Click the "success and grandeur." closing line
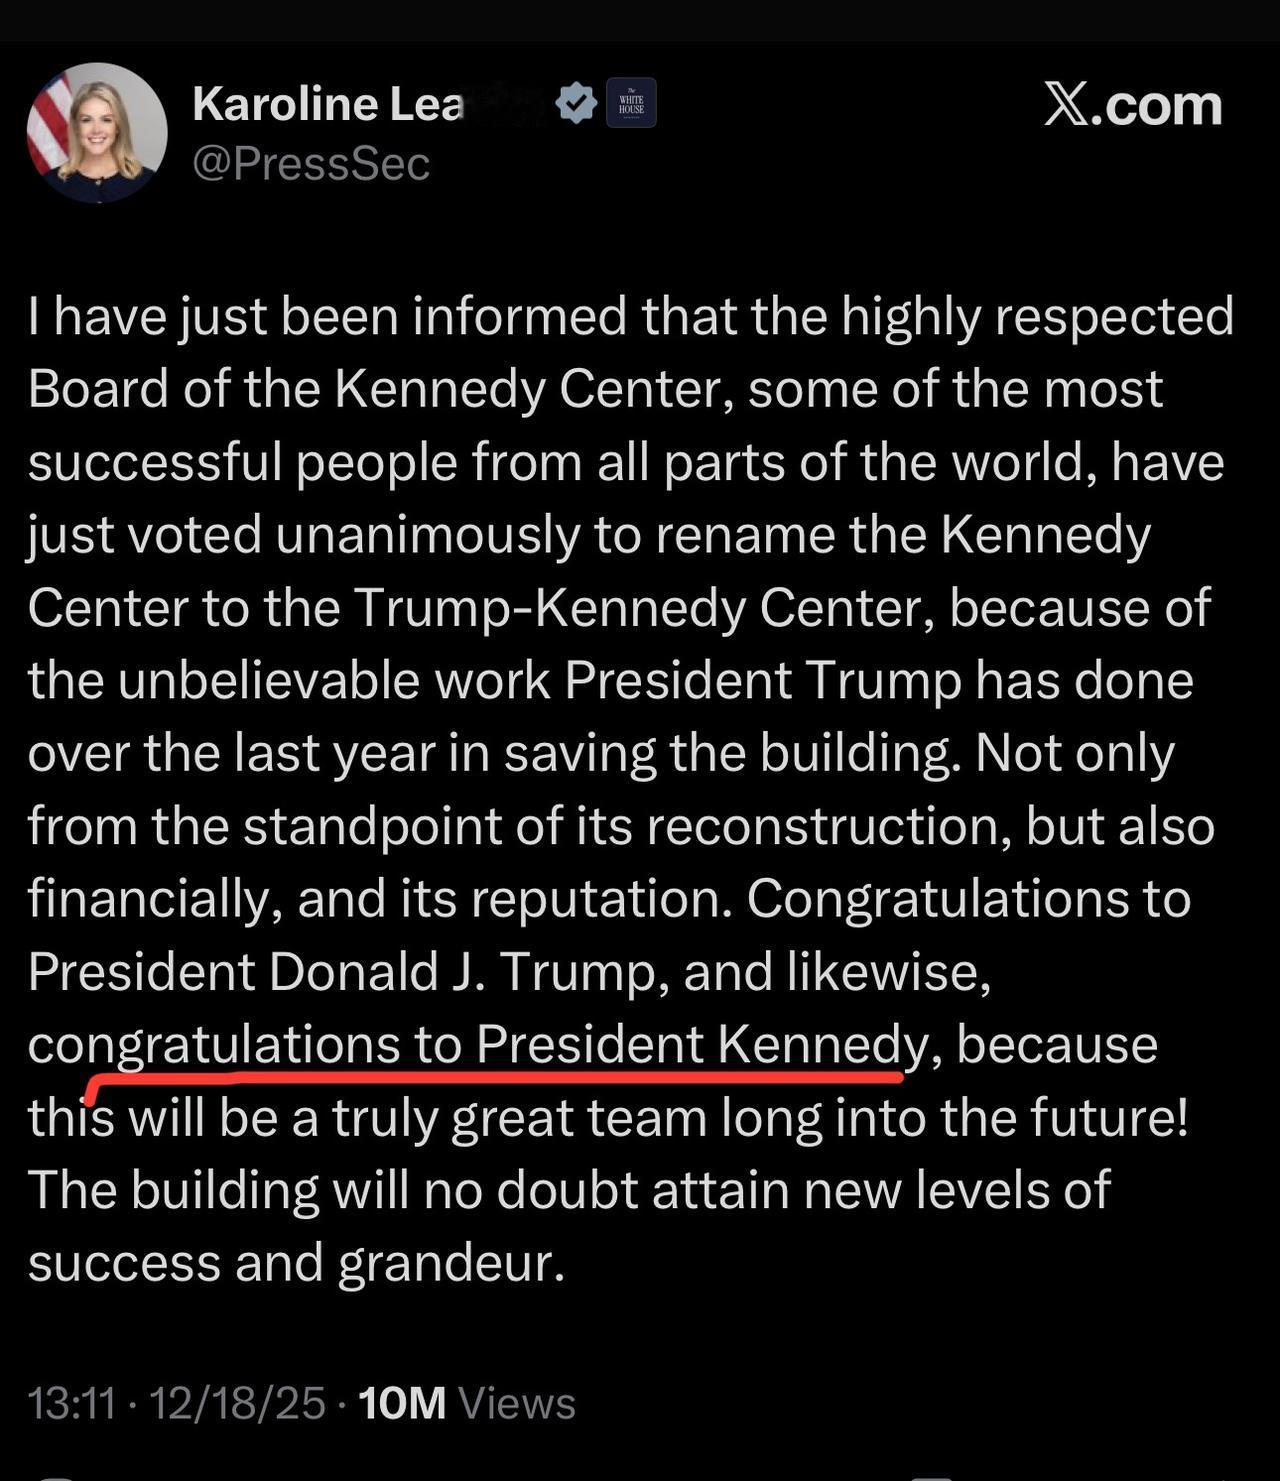Screen dimensions: 1280x1481 tap(296, 1263)
